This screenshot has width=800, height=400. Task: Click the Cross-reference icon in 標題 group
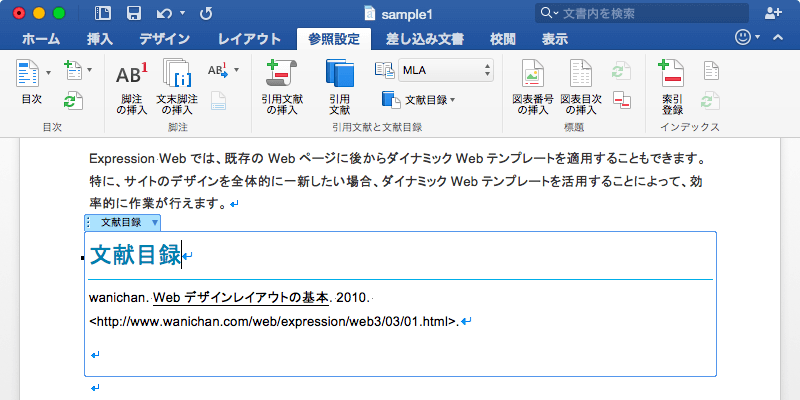621,100
